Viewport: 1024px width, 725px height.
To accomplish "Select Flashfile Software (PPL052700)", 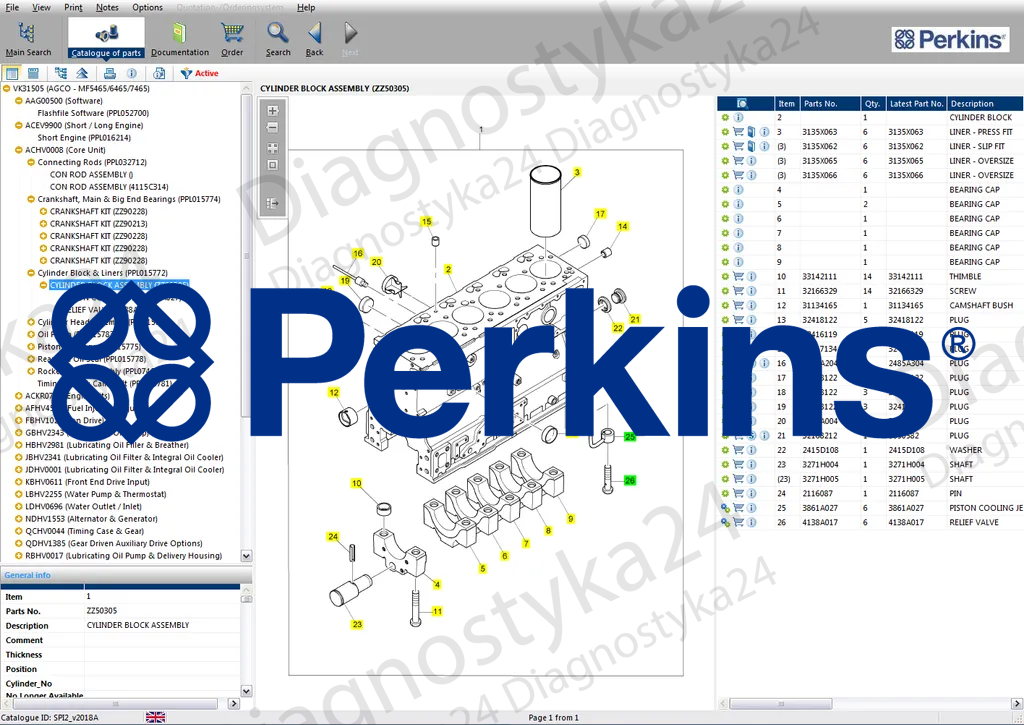I will pyautogui.click(x=93, y=113).
